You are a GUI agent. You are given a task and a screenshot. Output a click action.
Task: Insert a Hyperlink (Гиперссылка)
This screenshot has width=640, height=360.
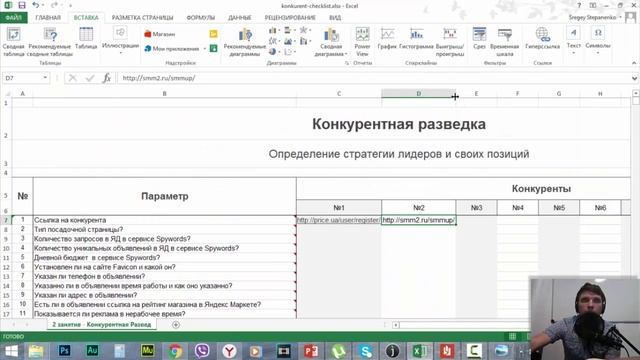[x=542, y=39]
